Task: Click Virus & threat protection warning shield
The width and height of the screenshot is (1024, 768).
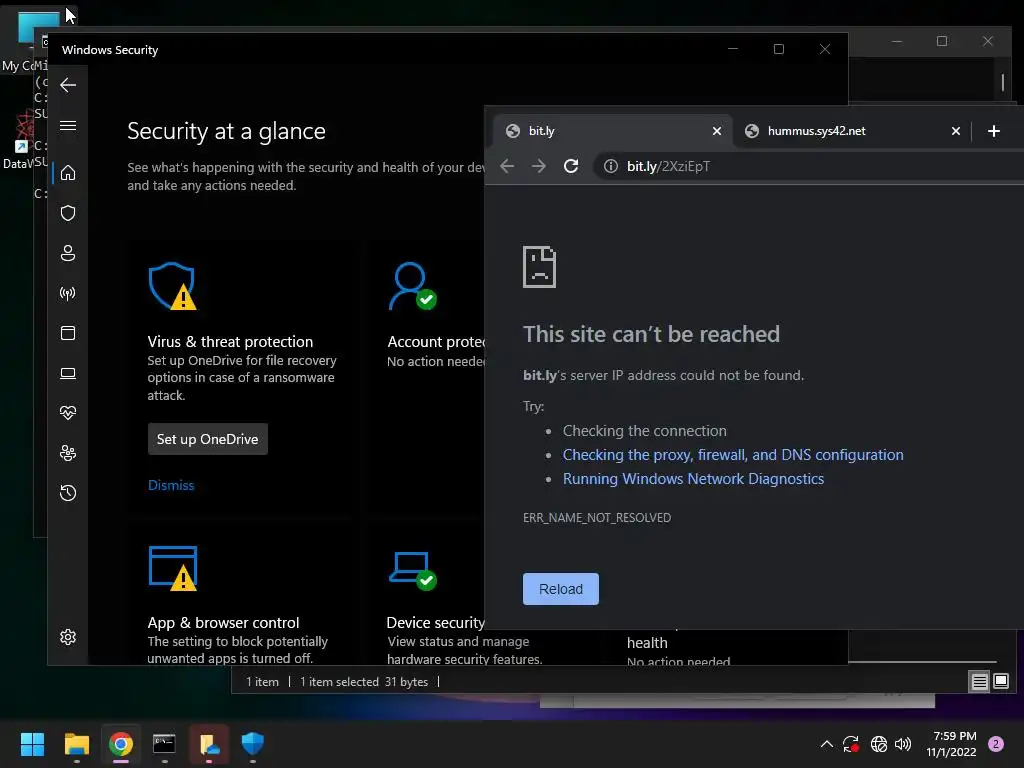Action: (x=172, y=286)
